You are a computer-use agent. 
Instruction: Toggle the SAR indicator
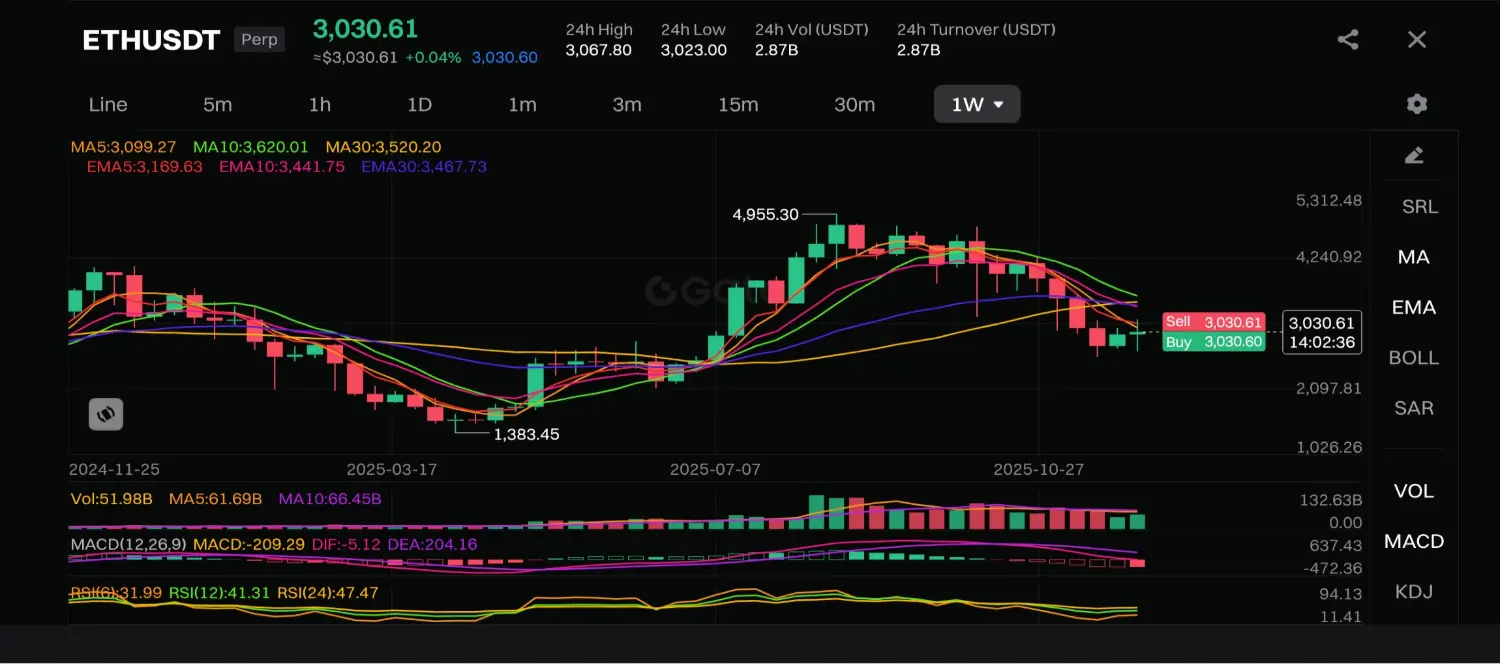[x=1414, y=407]
